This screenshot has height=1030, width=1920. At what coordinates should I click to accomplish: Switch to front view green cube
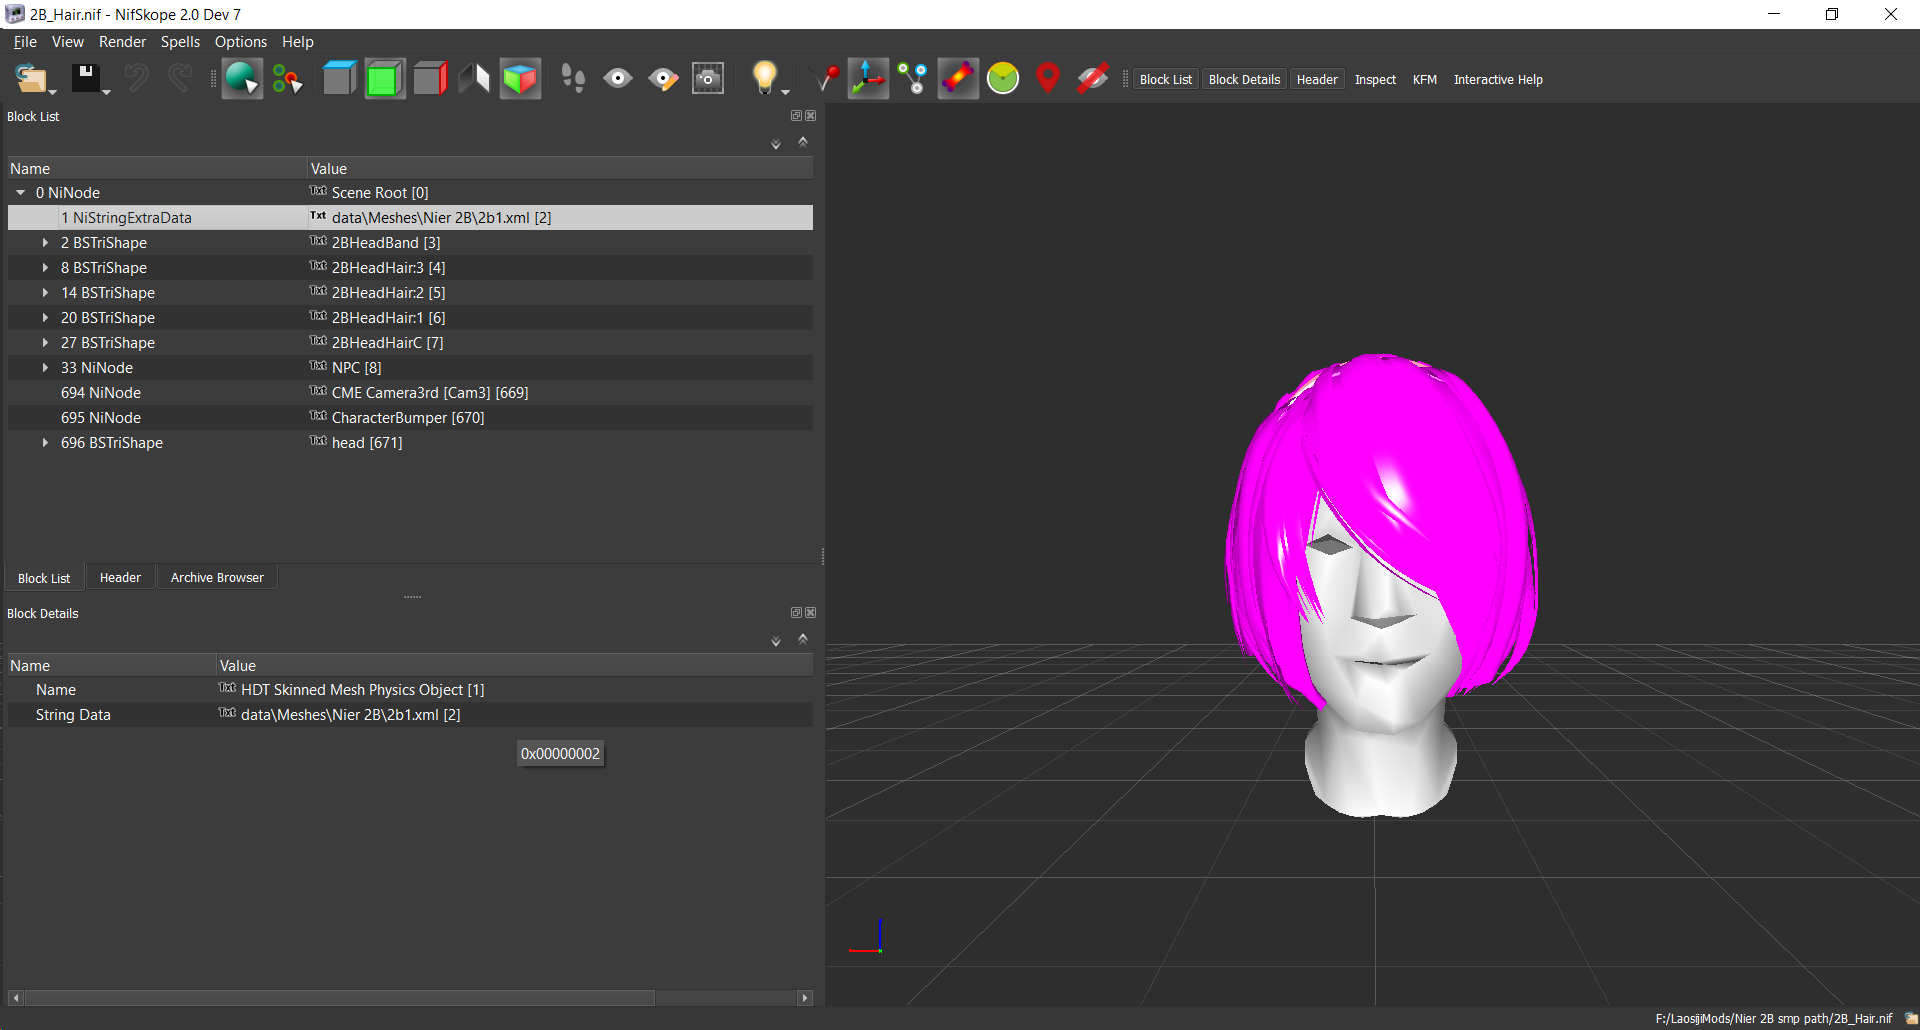click(x=385, y=78)
